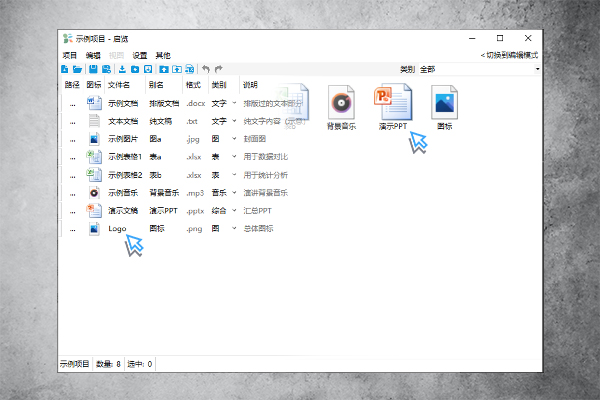Click the image icon in 示例图片 row

pyautogui.click(x=94, y=139)
